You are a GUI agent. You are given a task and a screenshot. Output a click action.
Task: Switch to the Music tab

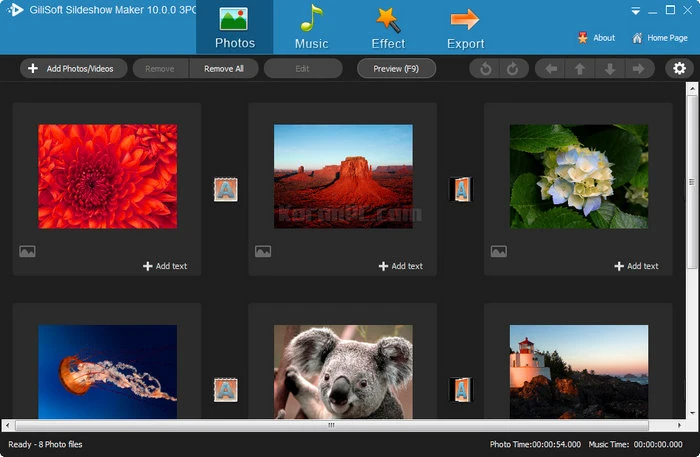click(x=311, y=28)
